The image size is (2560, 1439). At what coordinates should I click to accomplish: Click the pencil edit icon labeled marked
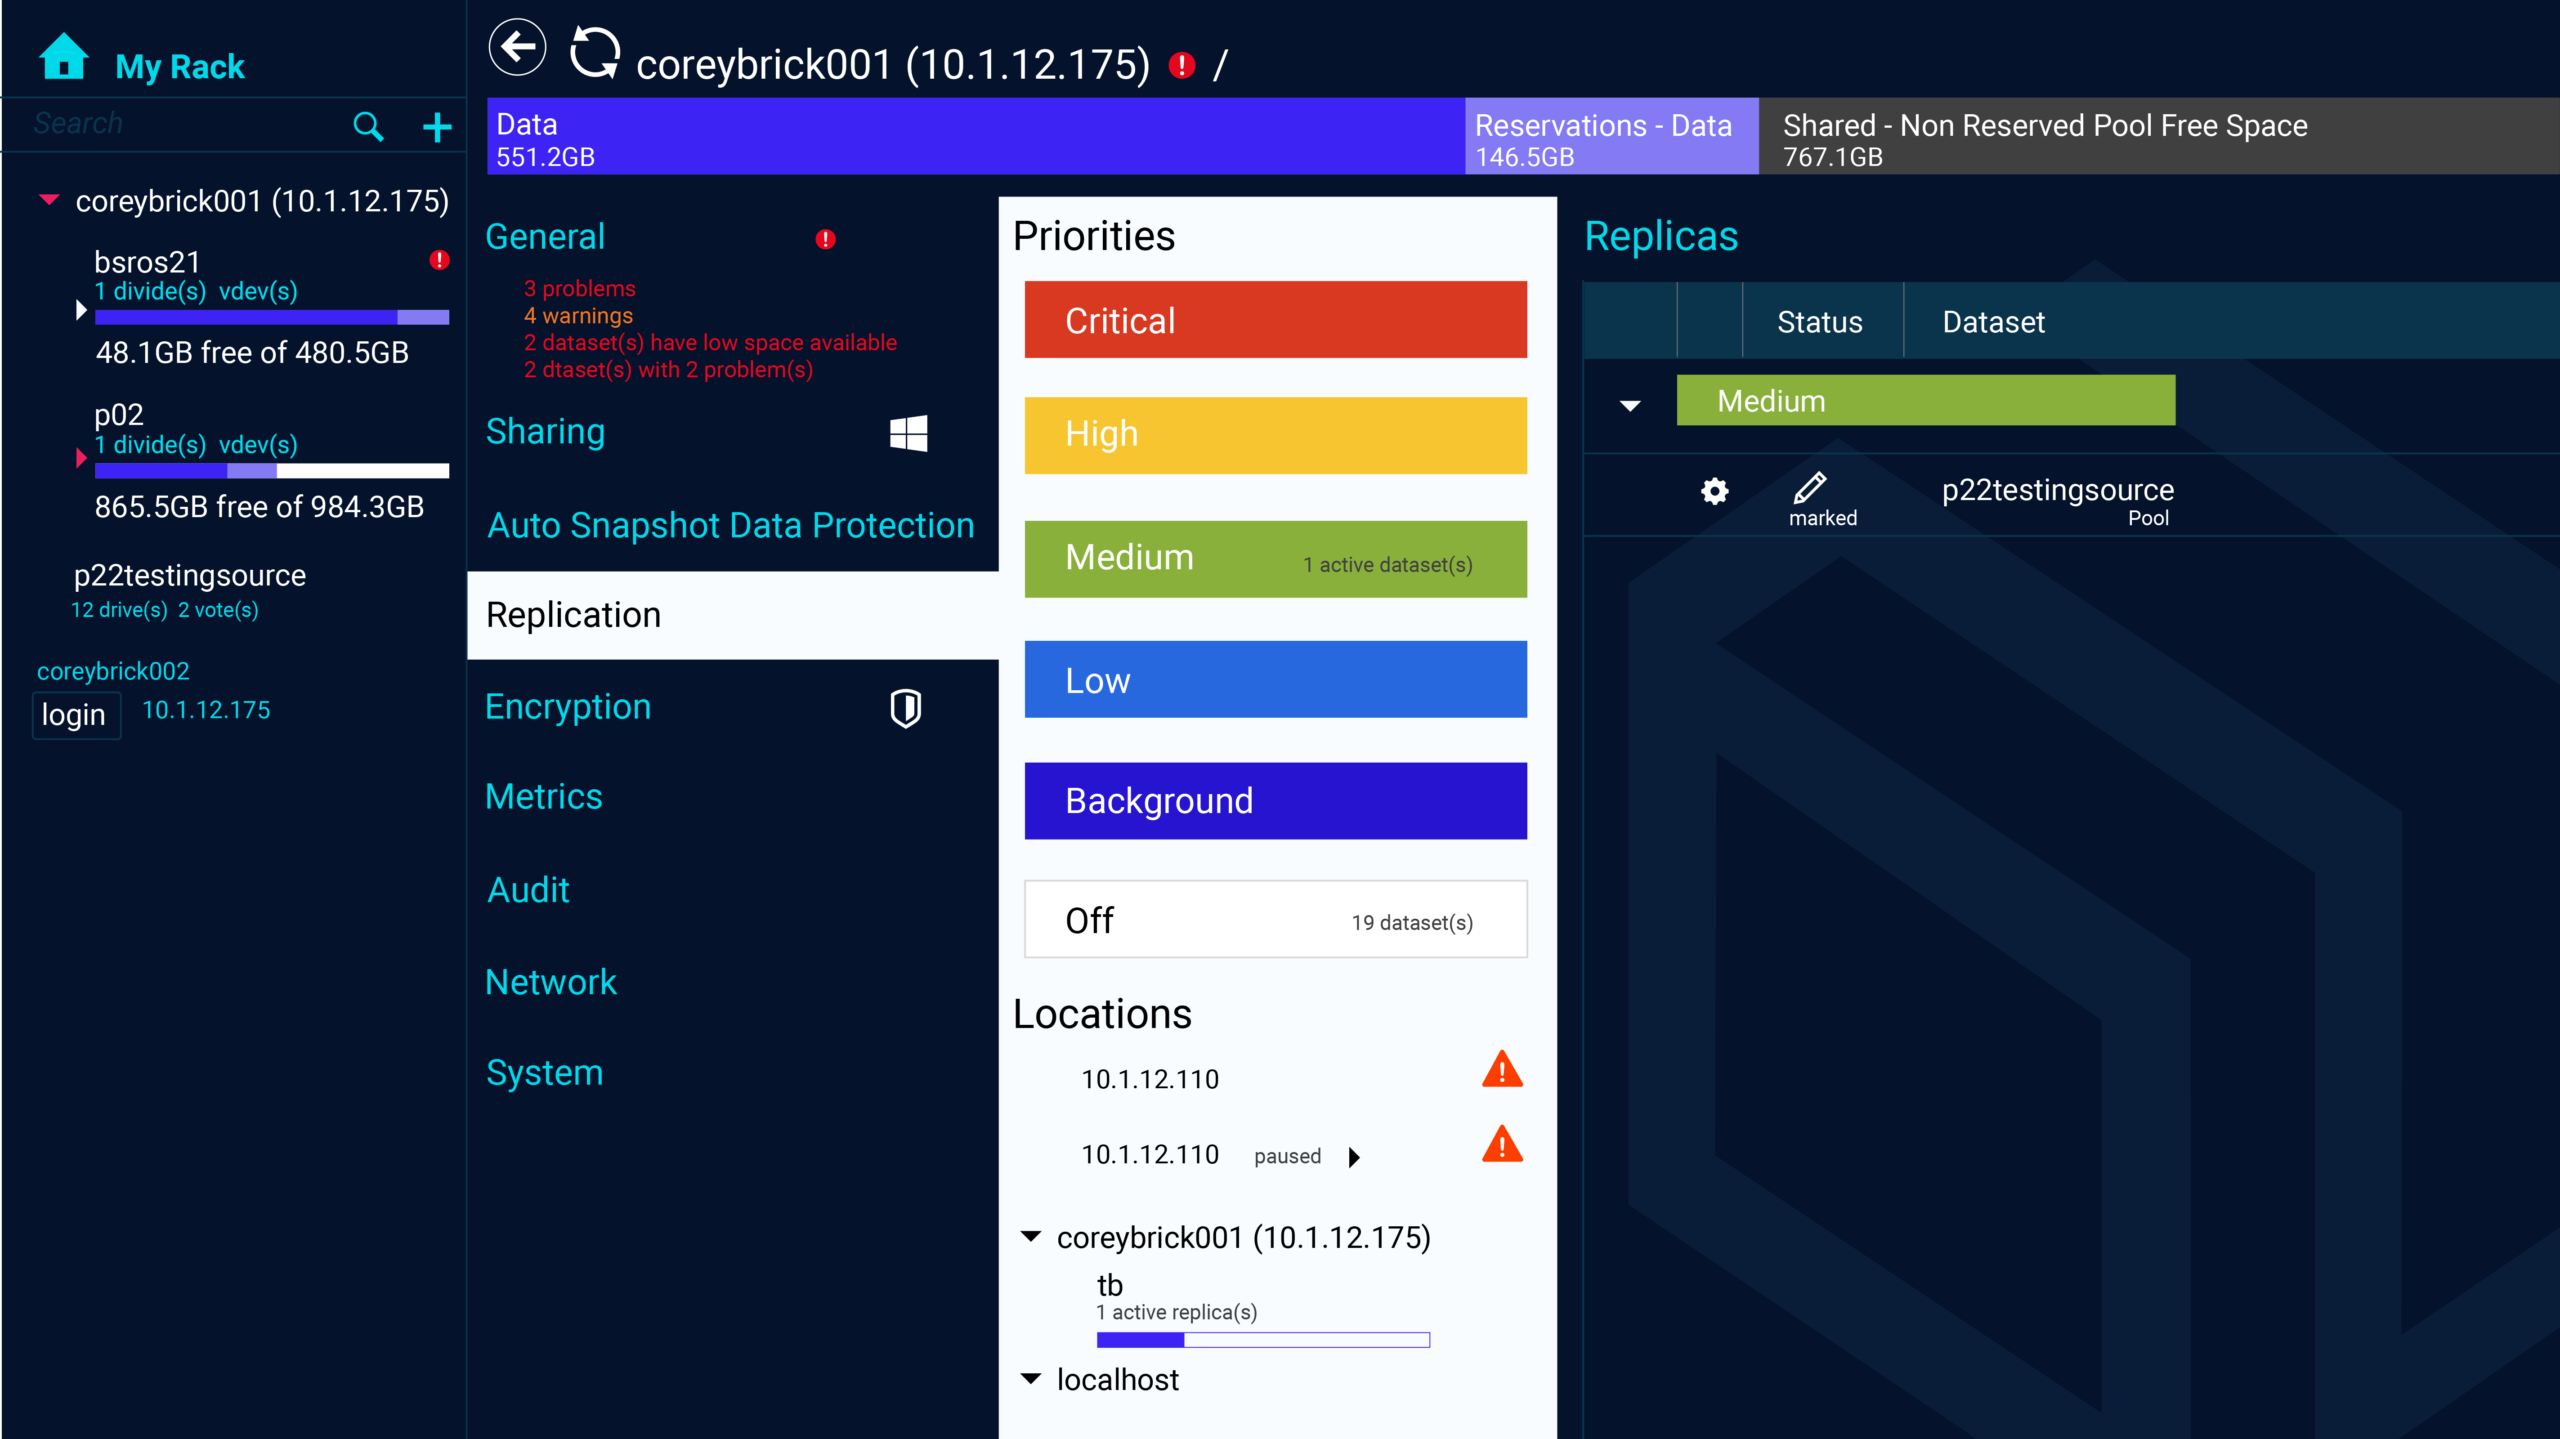(x=1809, y=488)
